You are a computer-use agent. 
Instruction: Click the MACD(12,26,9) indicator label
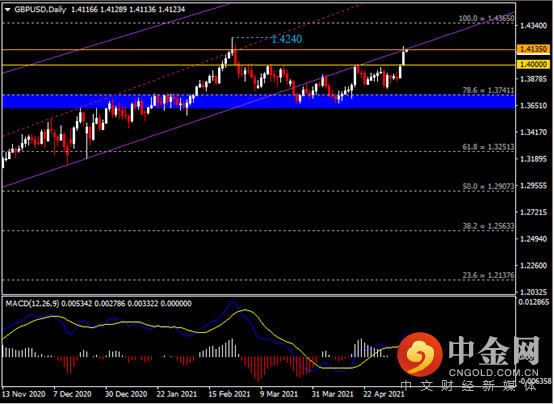(x=32, y=303)
